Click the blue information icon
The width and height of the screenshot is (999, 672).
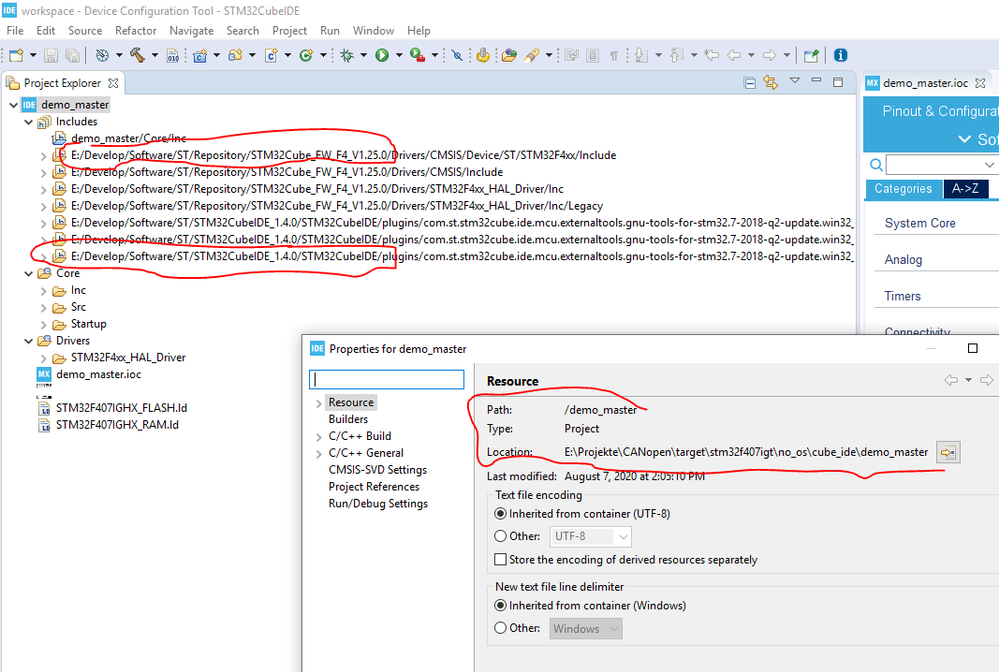click(x=840, y=55)
